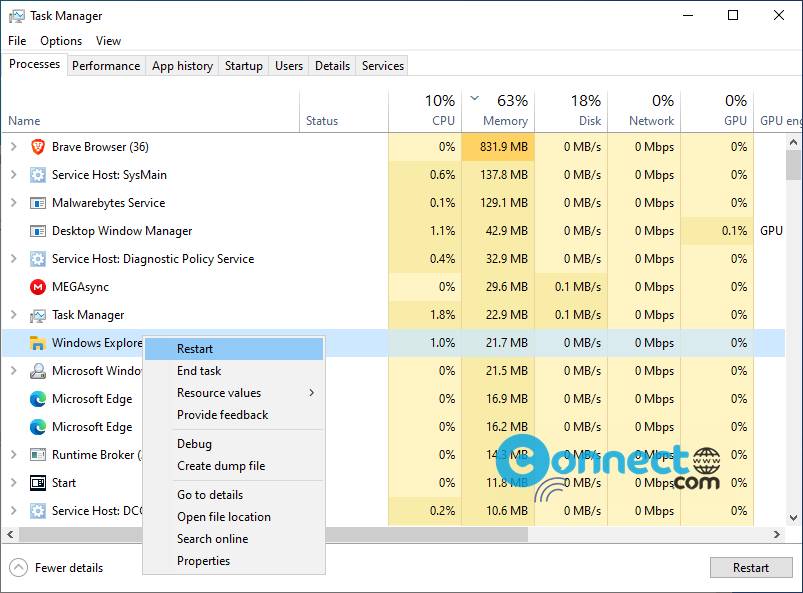
Task: Open the File menu
Action: point(17,41)
